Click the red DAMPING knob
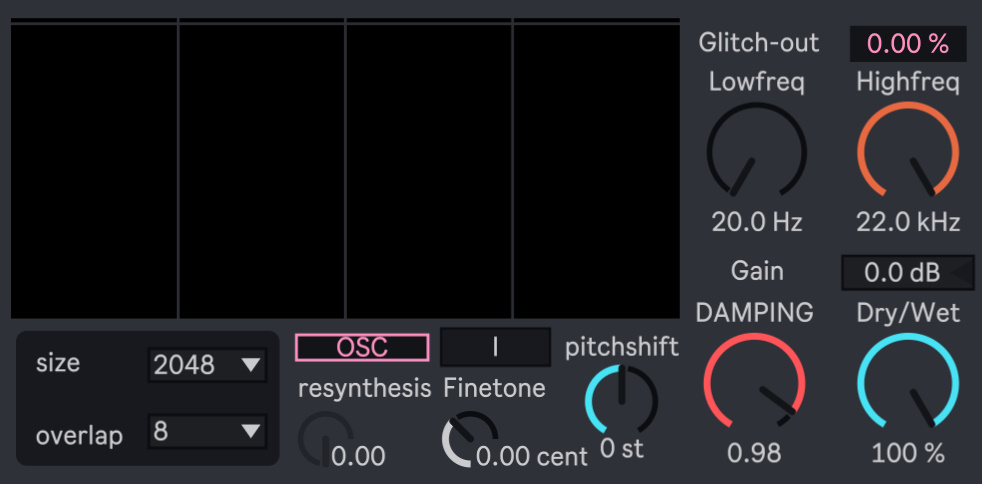This screenshot has width=982, height=484. [x=754, y=384]
